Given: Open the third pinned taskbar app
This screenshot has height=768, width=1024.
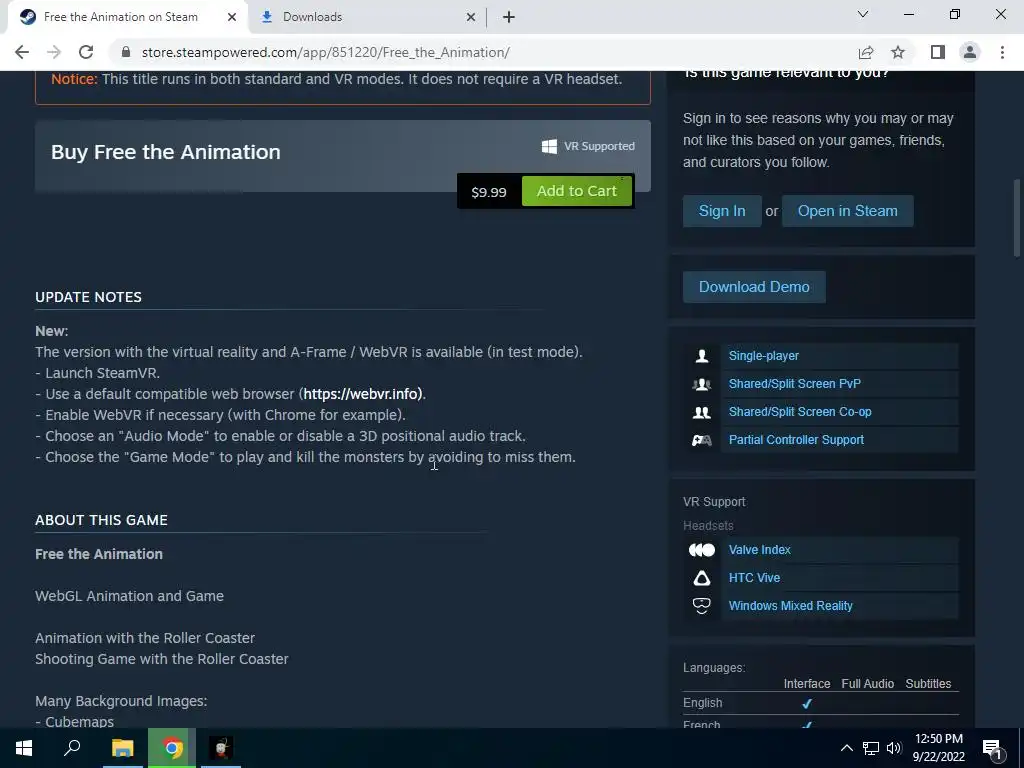Looking at the screenshot, I should 221,748.
